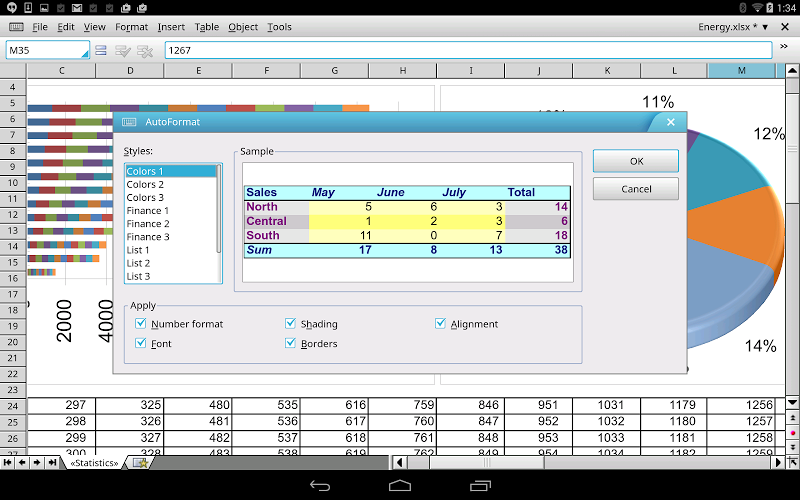The image size is (800, 500).
Task: Select Finance 2 style
Action: coord(171,223)
